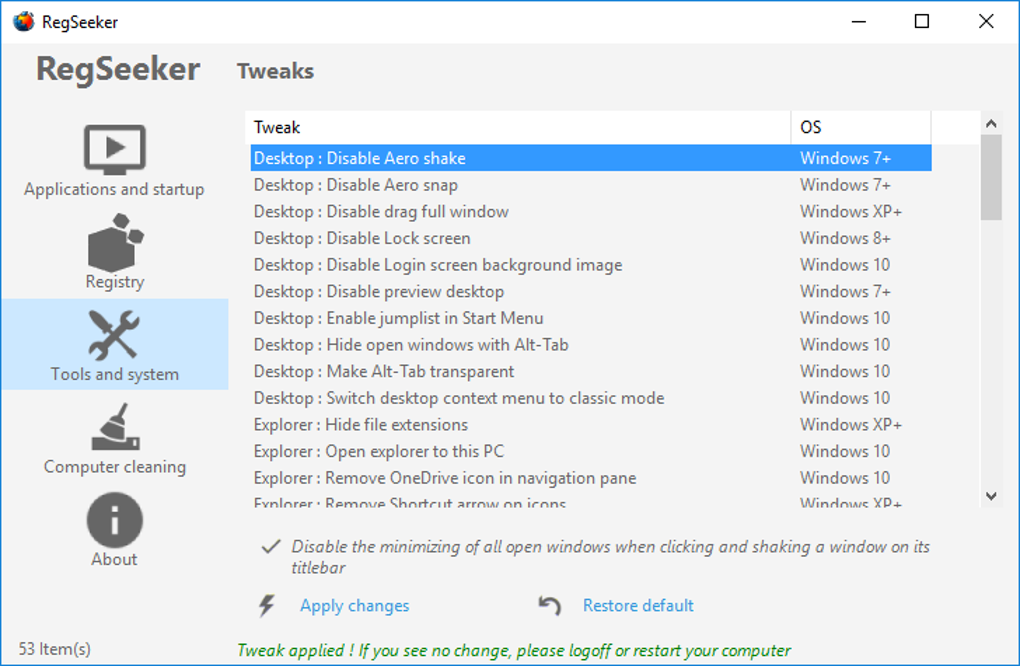Select Desktop : Make Alt-Tab transparent tweak
Image resolution: width=1020 pixels, height=666 pixels.
point(384,371)
